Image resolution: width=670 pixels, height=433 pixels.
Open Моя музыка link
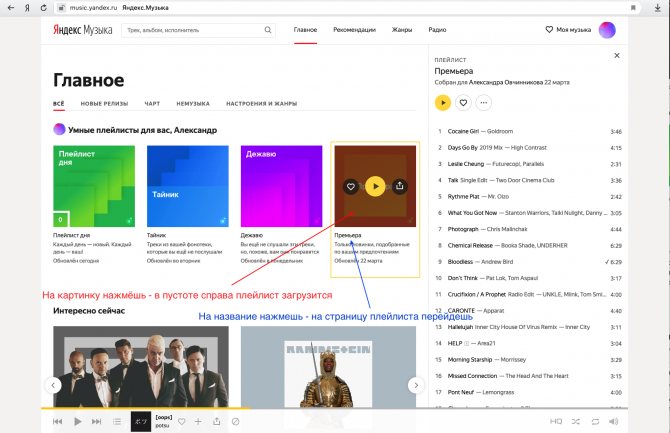point(568,30)
